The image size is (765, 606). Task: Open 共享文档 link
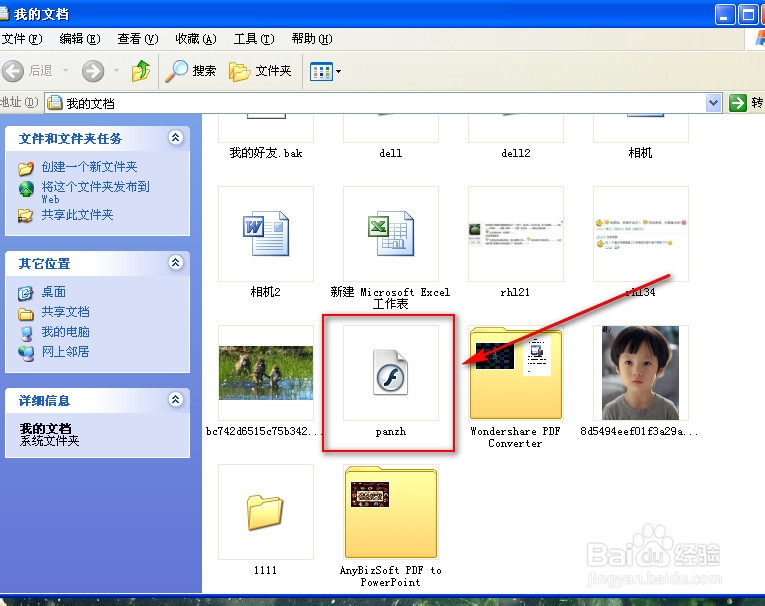pos(65,312)
